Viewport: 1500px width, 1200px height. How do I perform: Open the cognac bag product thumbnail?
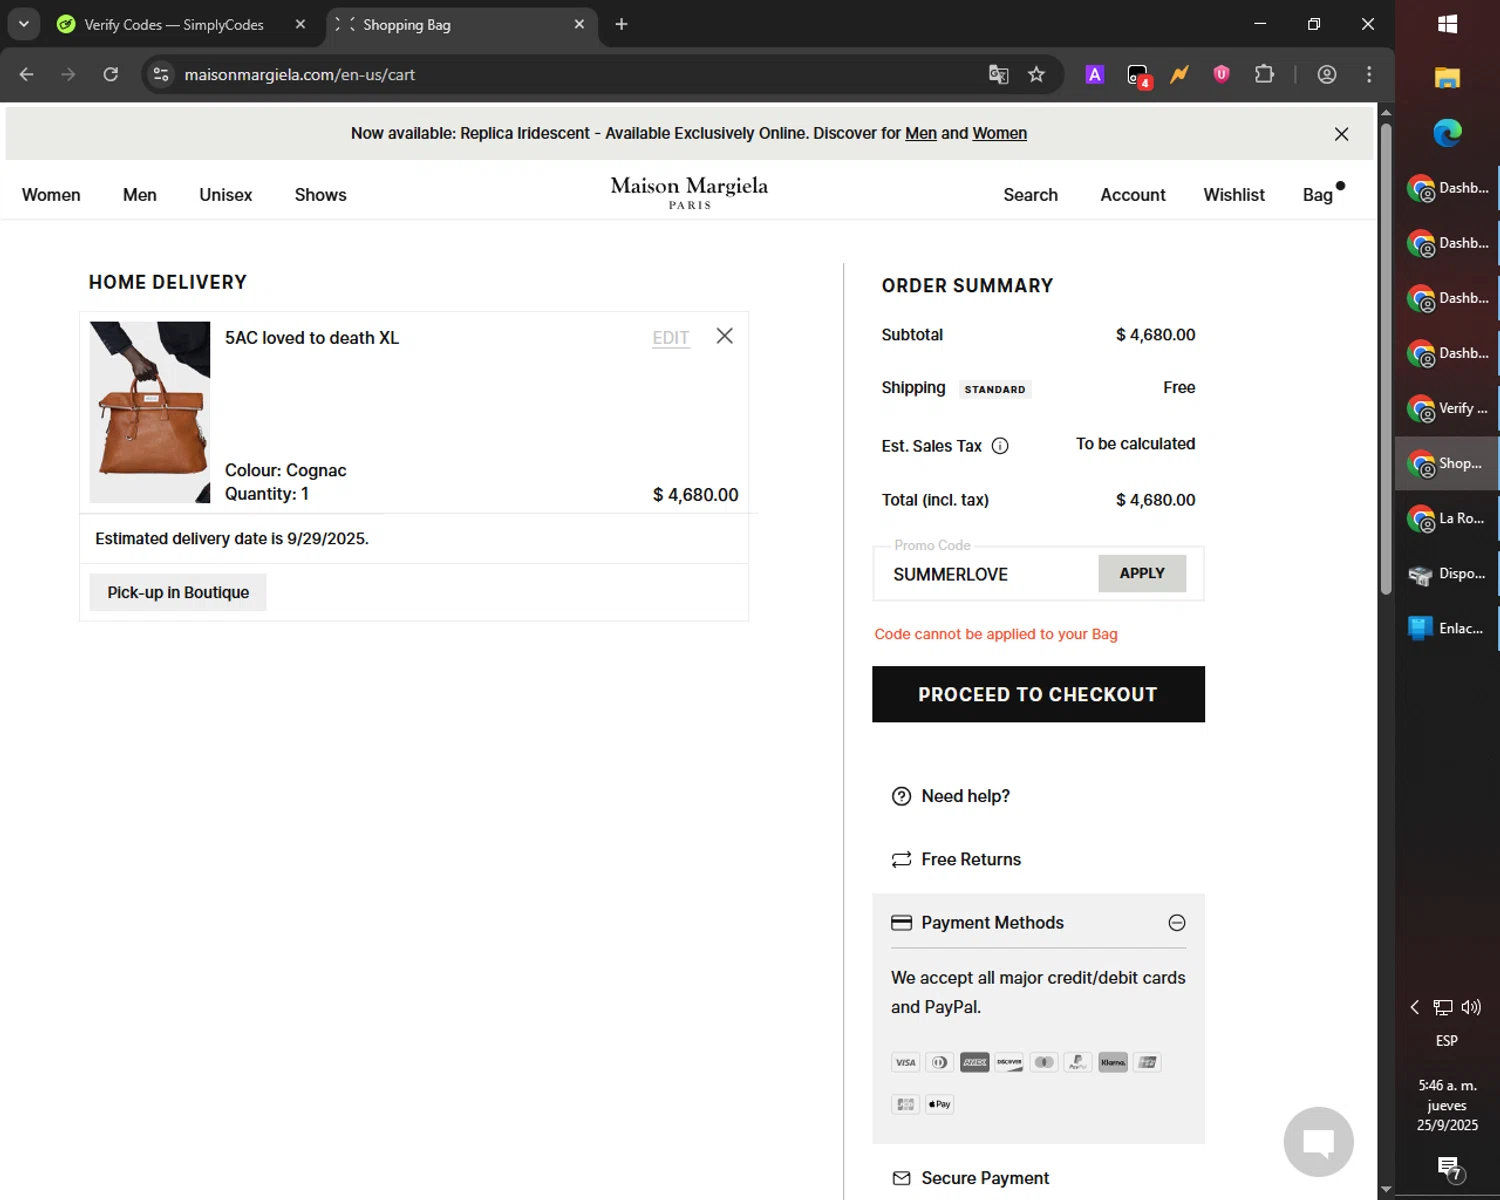[150, 412]
